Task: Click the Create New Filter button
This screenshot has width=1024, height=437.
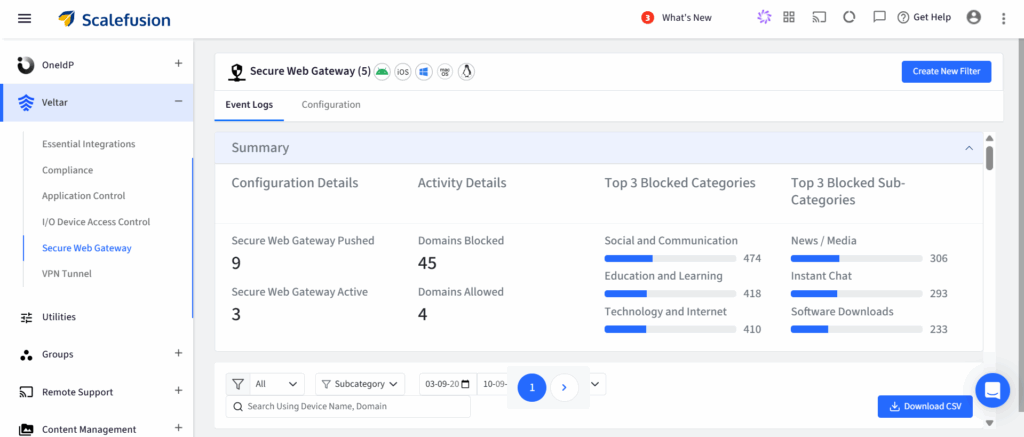Action: pyautogui.click(x=945, y=71)
